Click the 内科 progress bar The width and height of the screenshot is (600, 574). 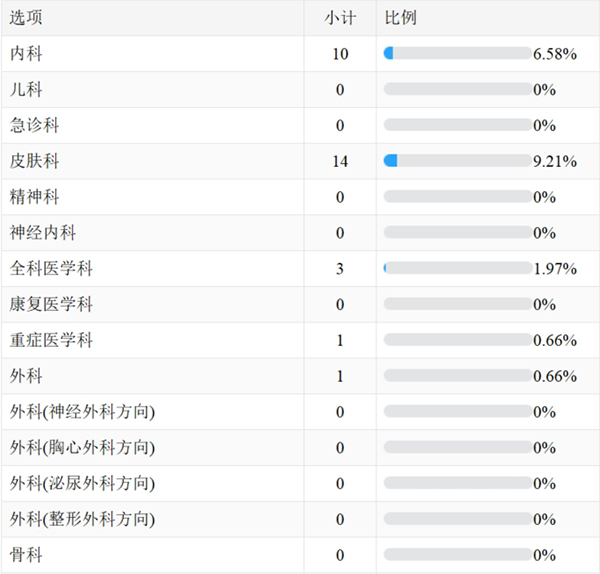(458, 53)
